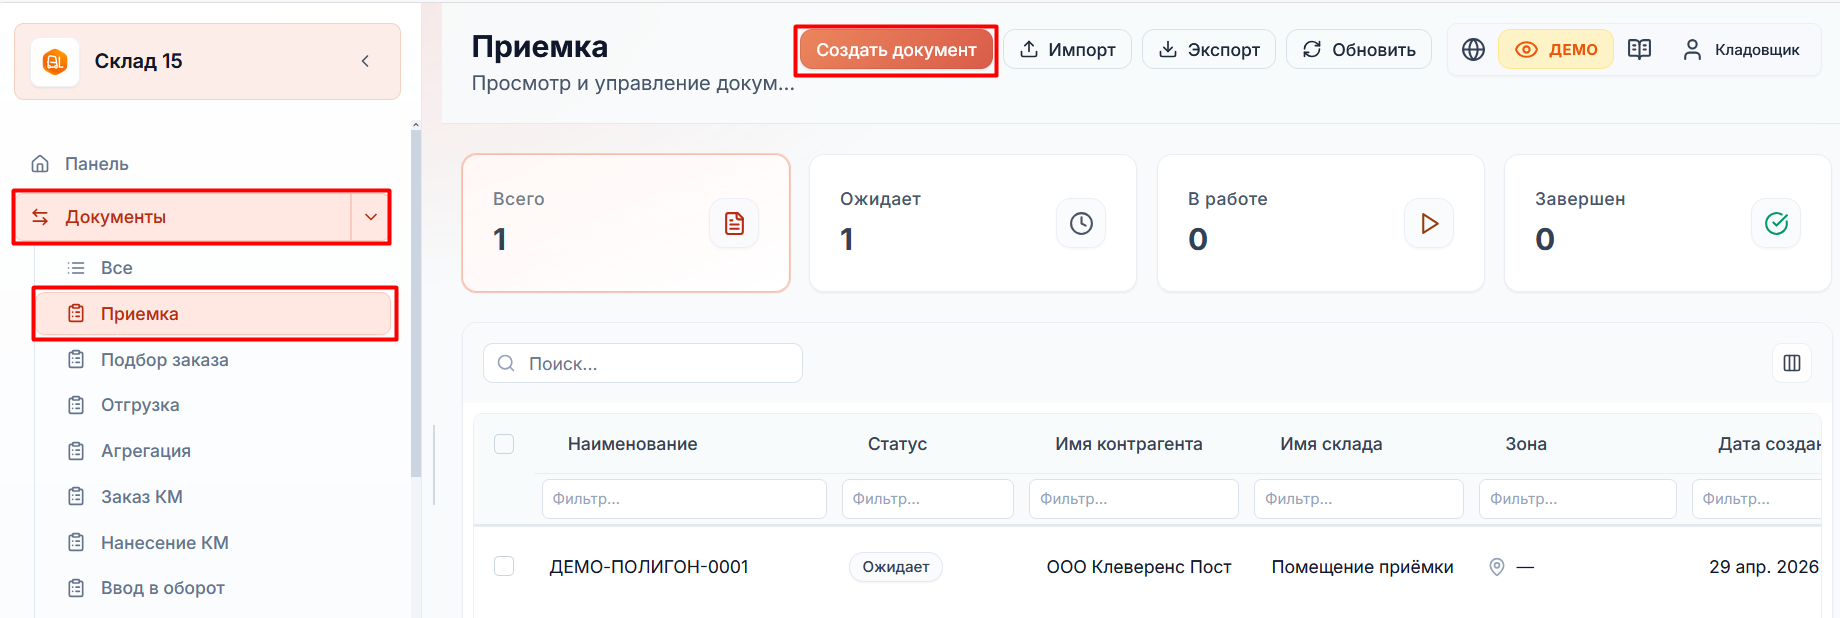1840x618 pixels.
Task: Collapse the sidebar with the left chevron
Action: (366, 61)
